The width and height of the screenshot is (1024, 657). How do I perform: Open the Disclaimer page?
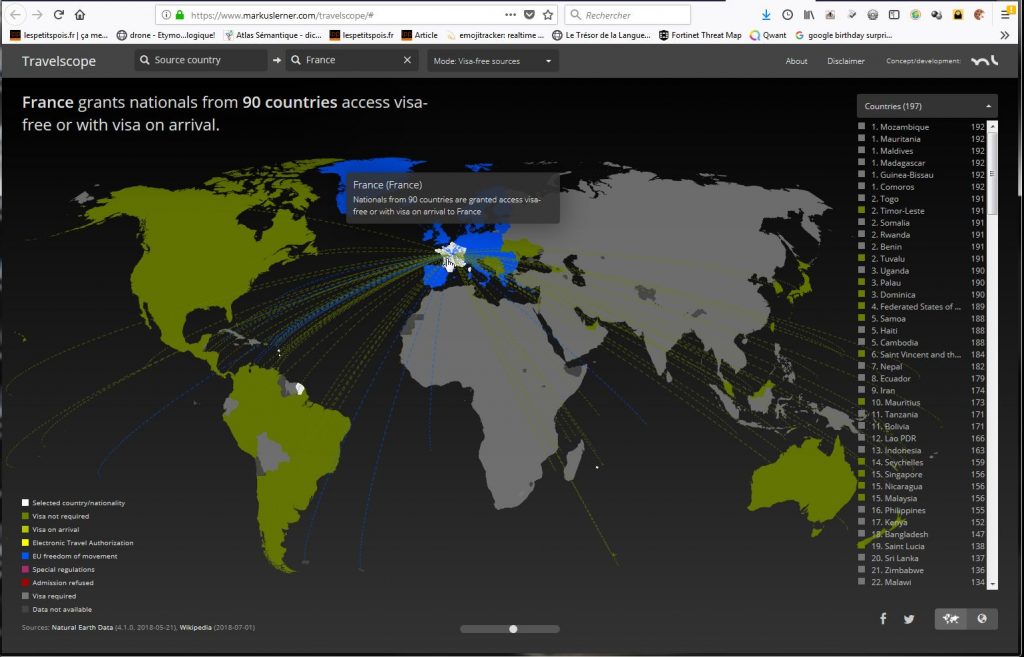coord(846,61)
